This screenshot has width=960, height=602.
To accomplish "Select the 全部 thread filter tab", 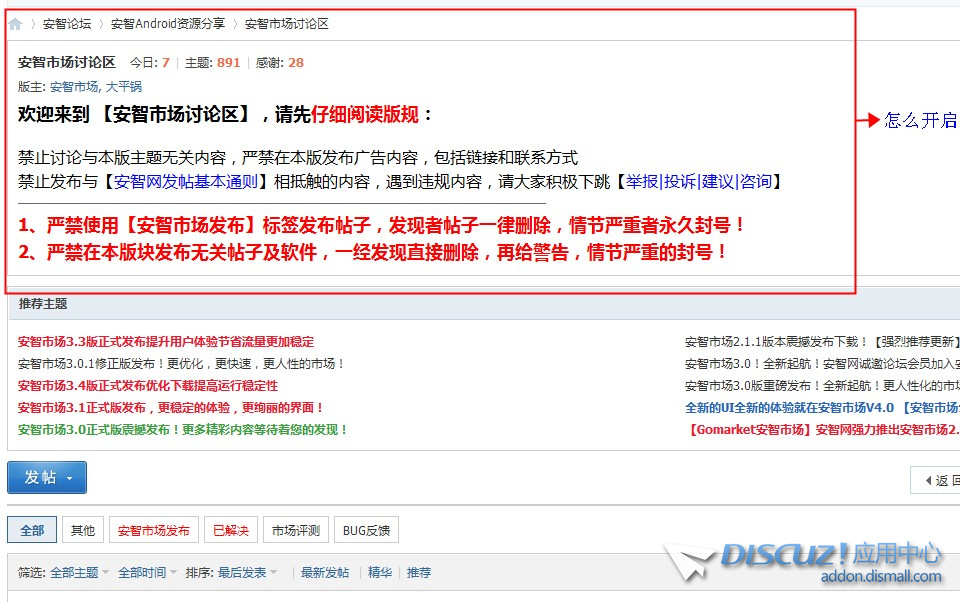I will (32, 530).
